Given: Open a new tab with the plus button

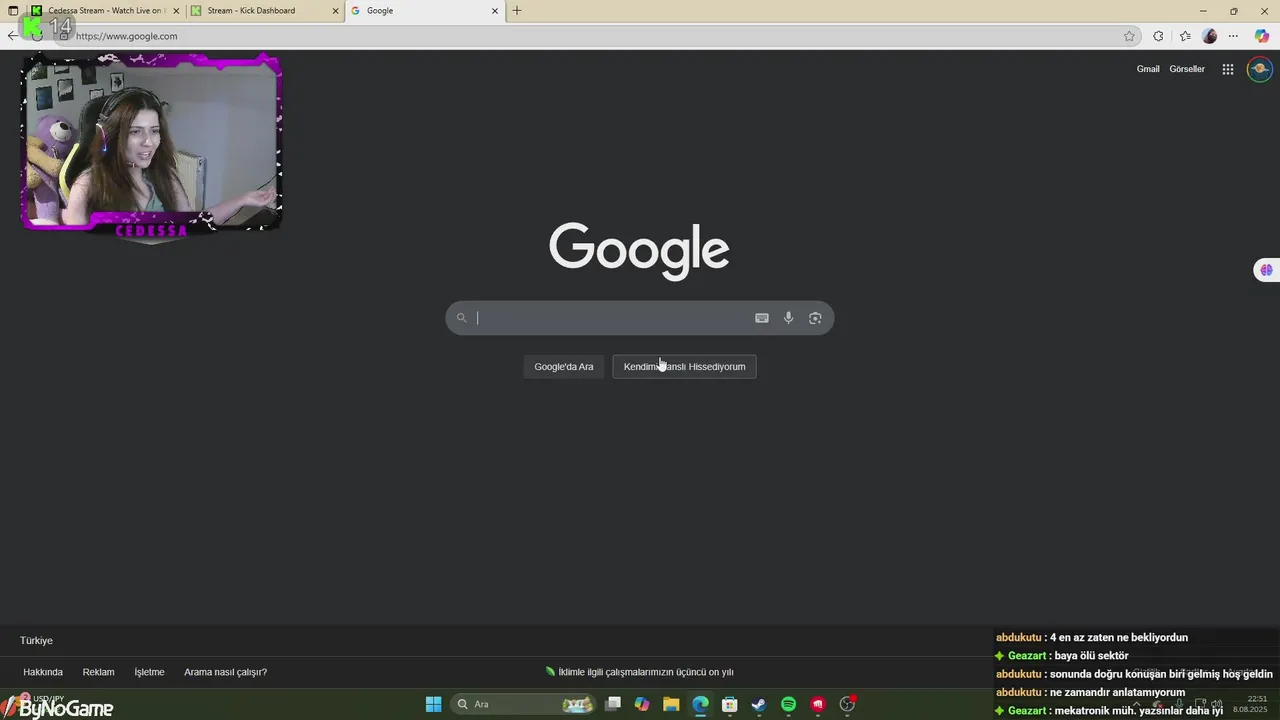Looking at the screenshot, I should [x=517, y=11].
